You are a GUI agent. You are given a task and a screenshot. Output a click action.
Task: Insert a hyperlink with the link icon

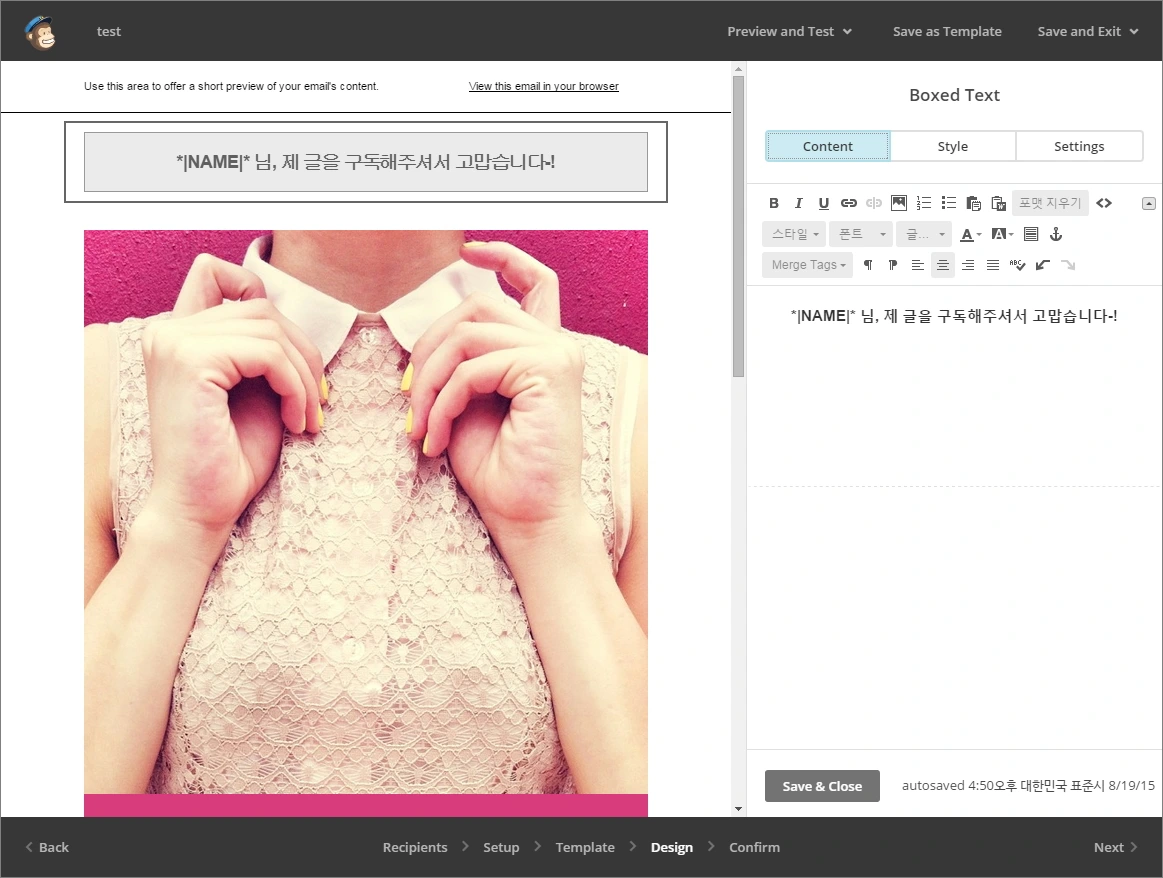click(849, 202)
